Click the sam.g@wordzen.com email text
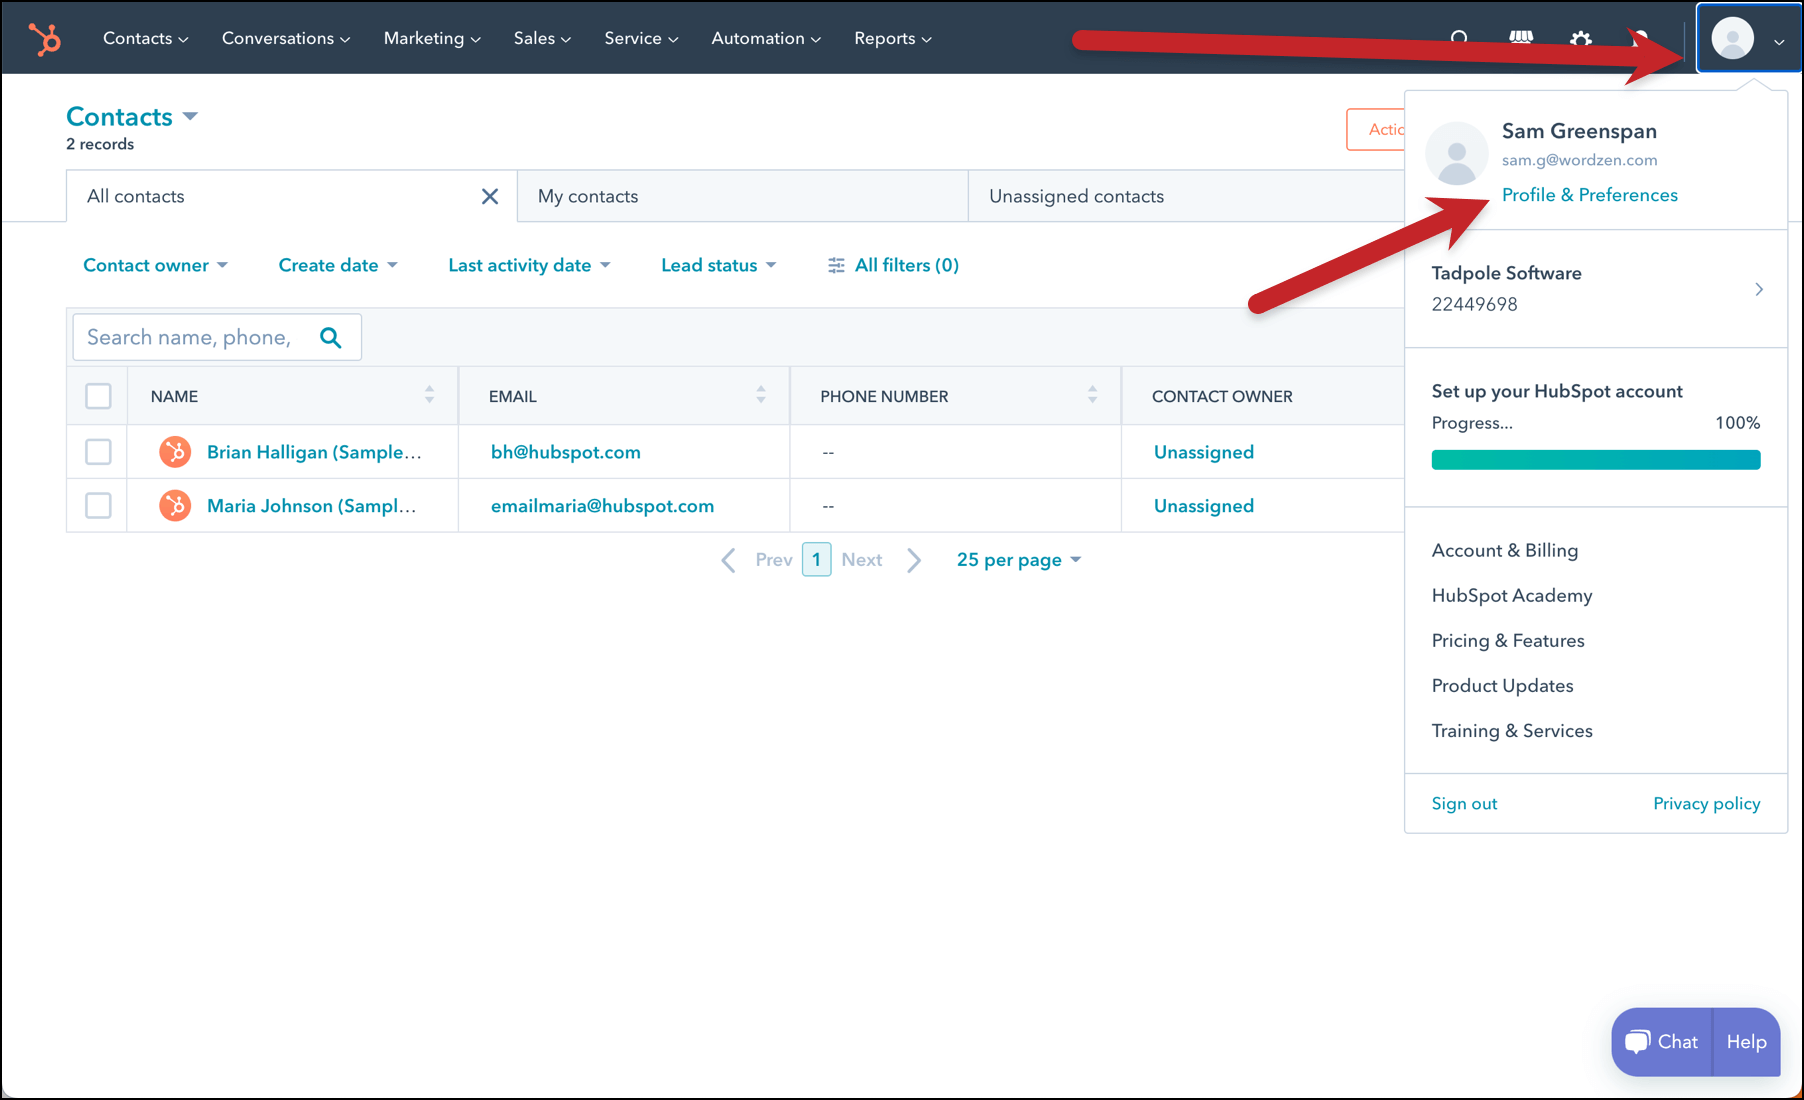Screen dimensions: 1804x1100 click(x=1580, y=160)
